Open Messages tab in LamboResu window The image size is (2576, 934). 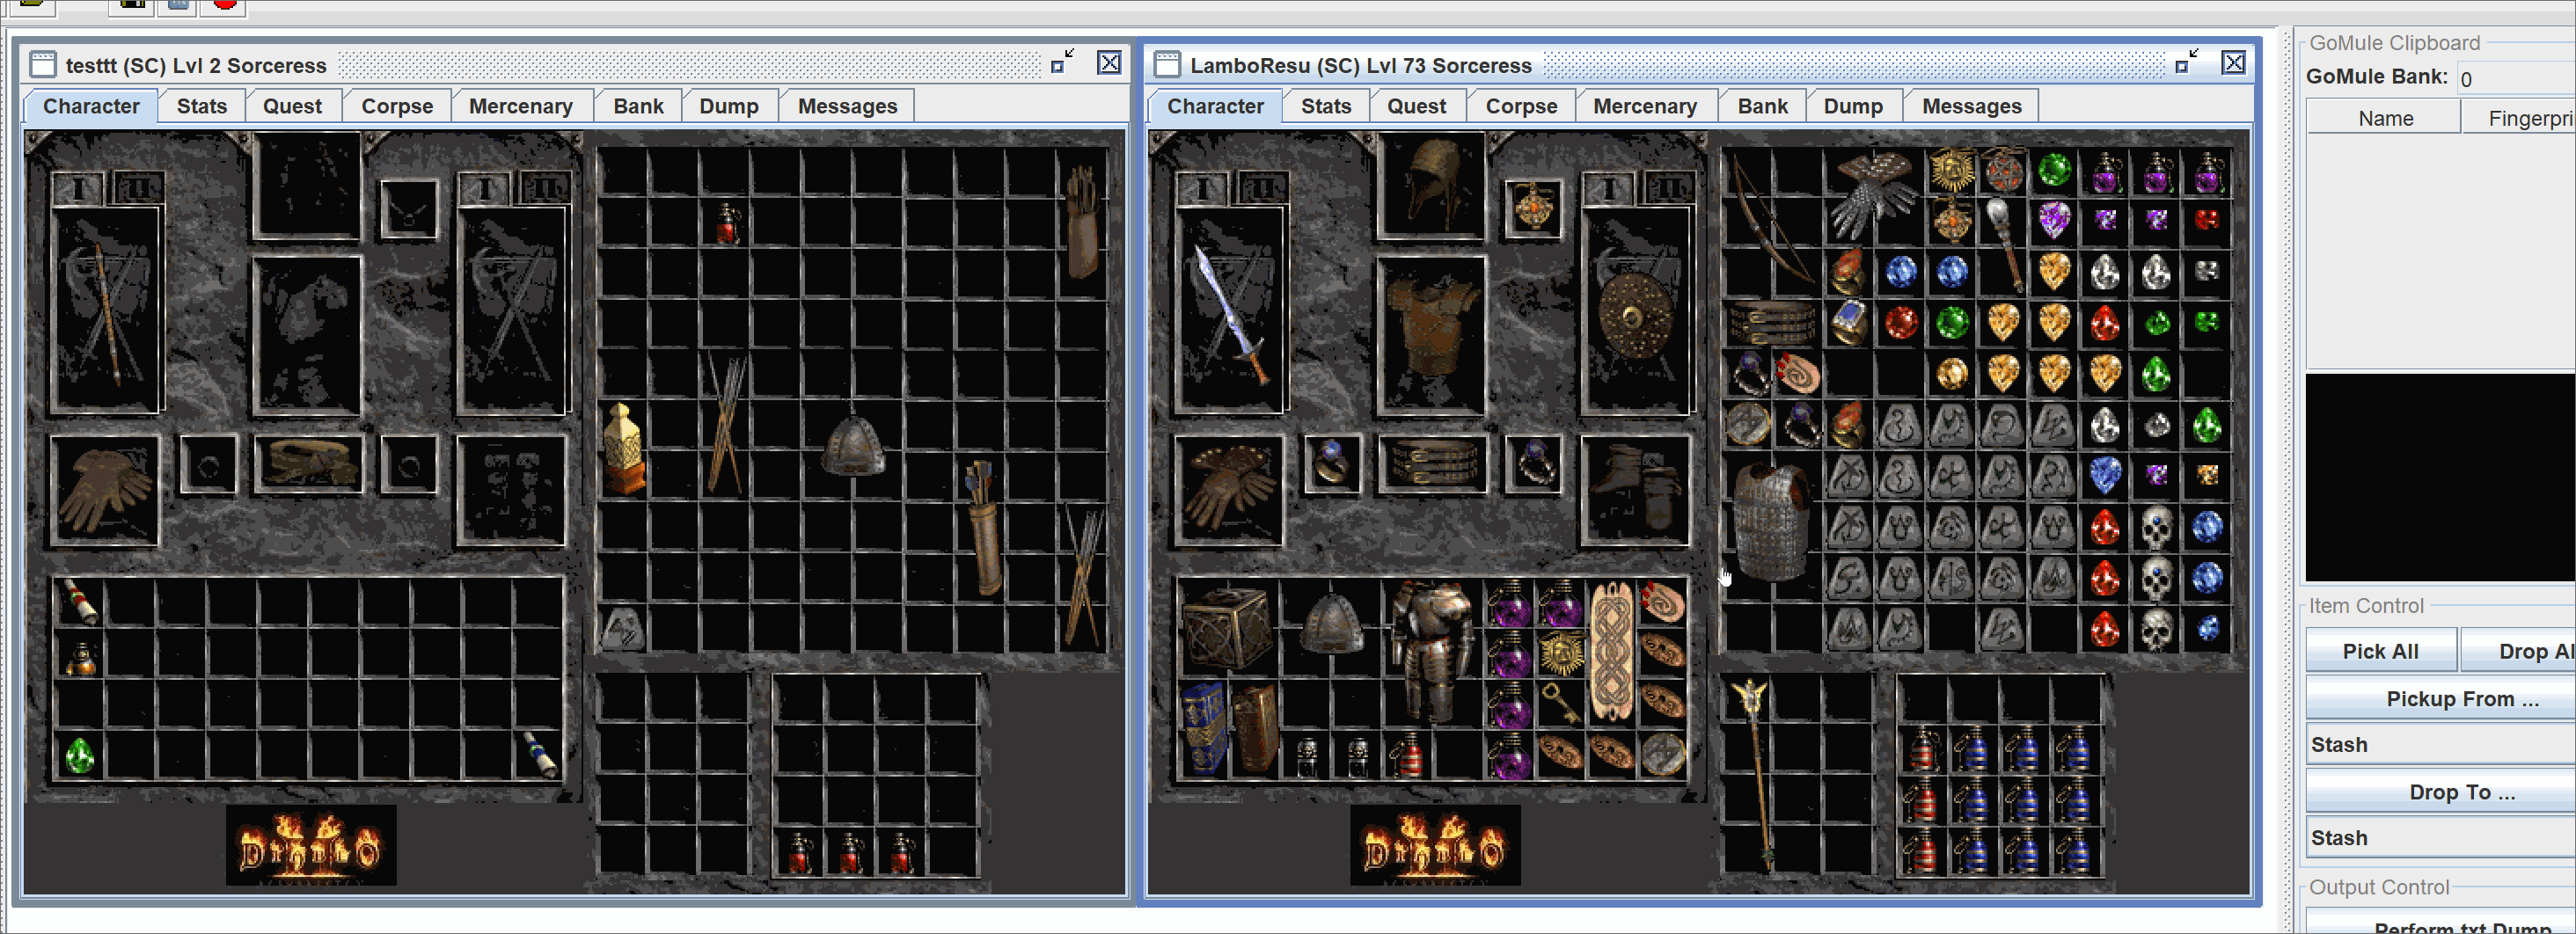pyautogui.click(x=1971, y=106)
